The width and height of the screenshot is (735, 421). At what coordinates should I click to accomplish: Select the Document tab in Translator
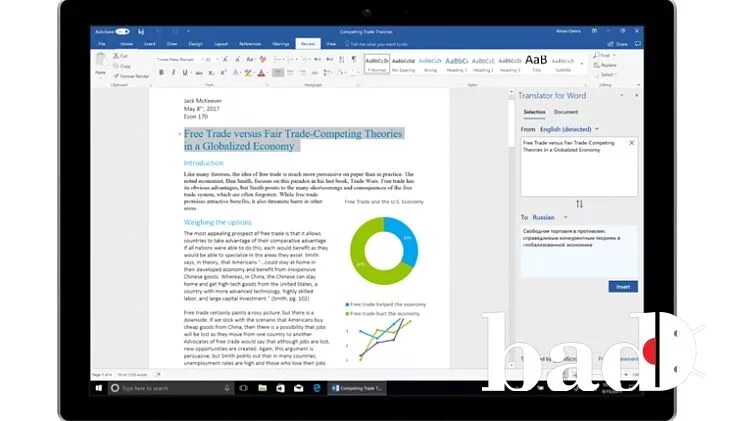point(566,112)
